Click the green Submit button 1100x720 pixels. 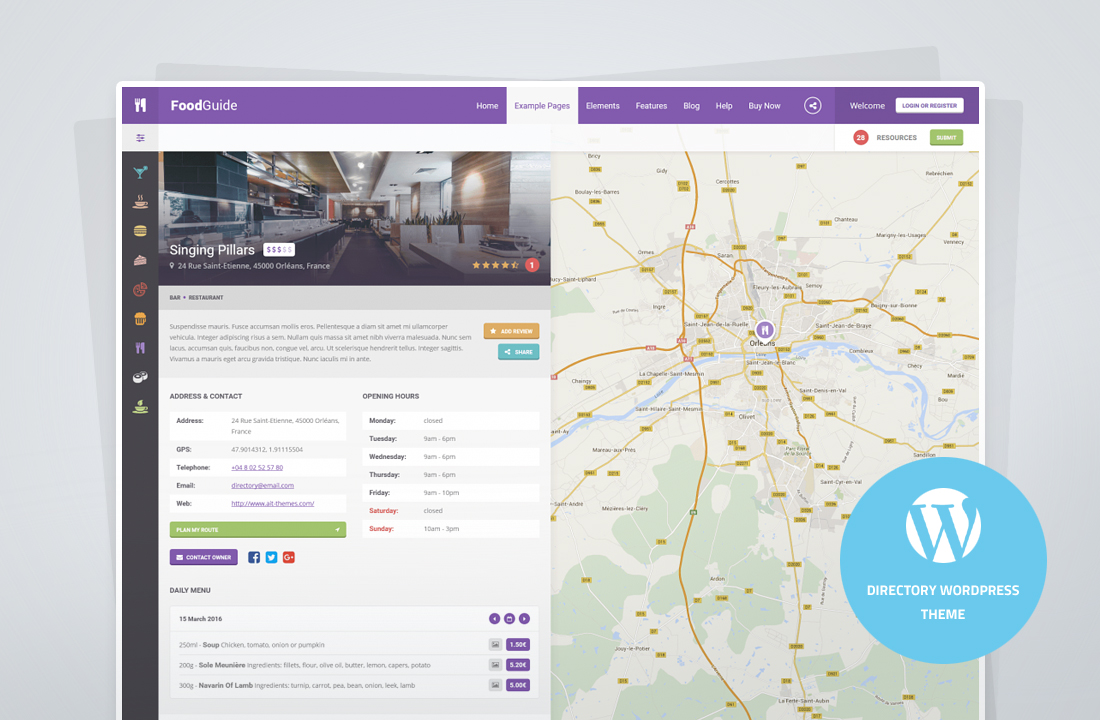pos(946,138)
